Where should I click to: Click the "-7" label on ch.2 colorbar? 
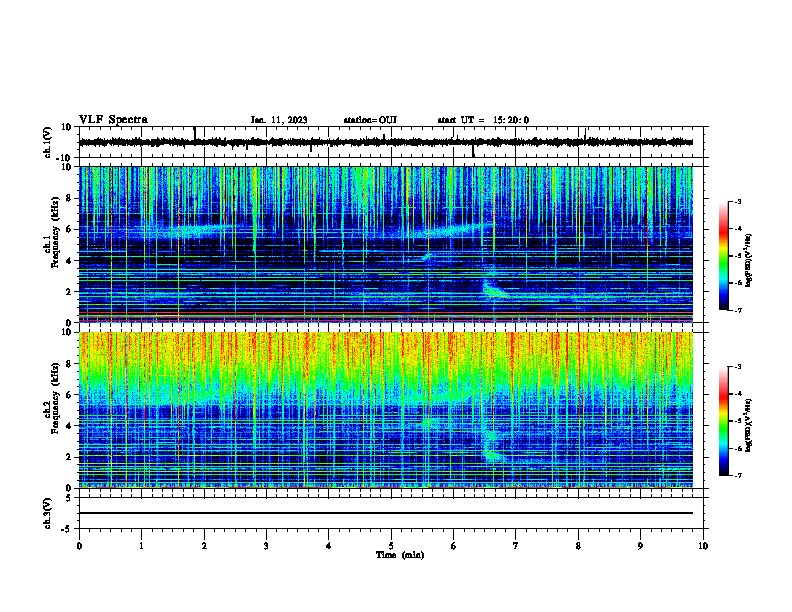(x=738, y=475)
